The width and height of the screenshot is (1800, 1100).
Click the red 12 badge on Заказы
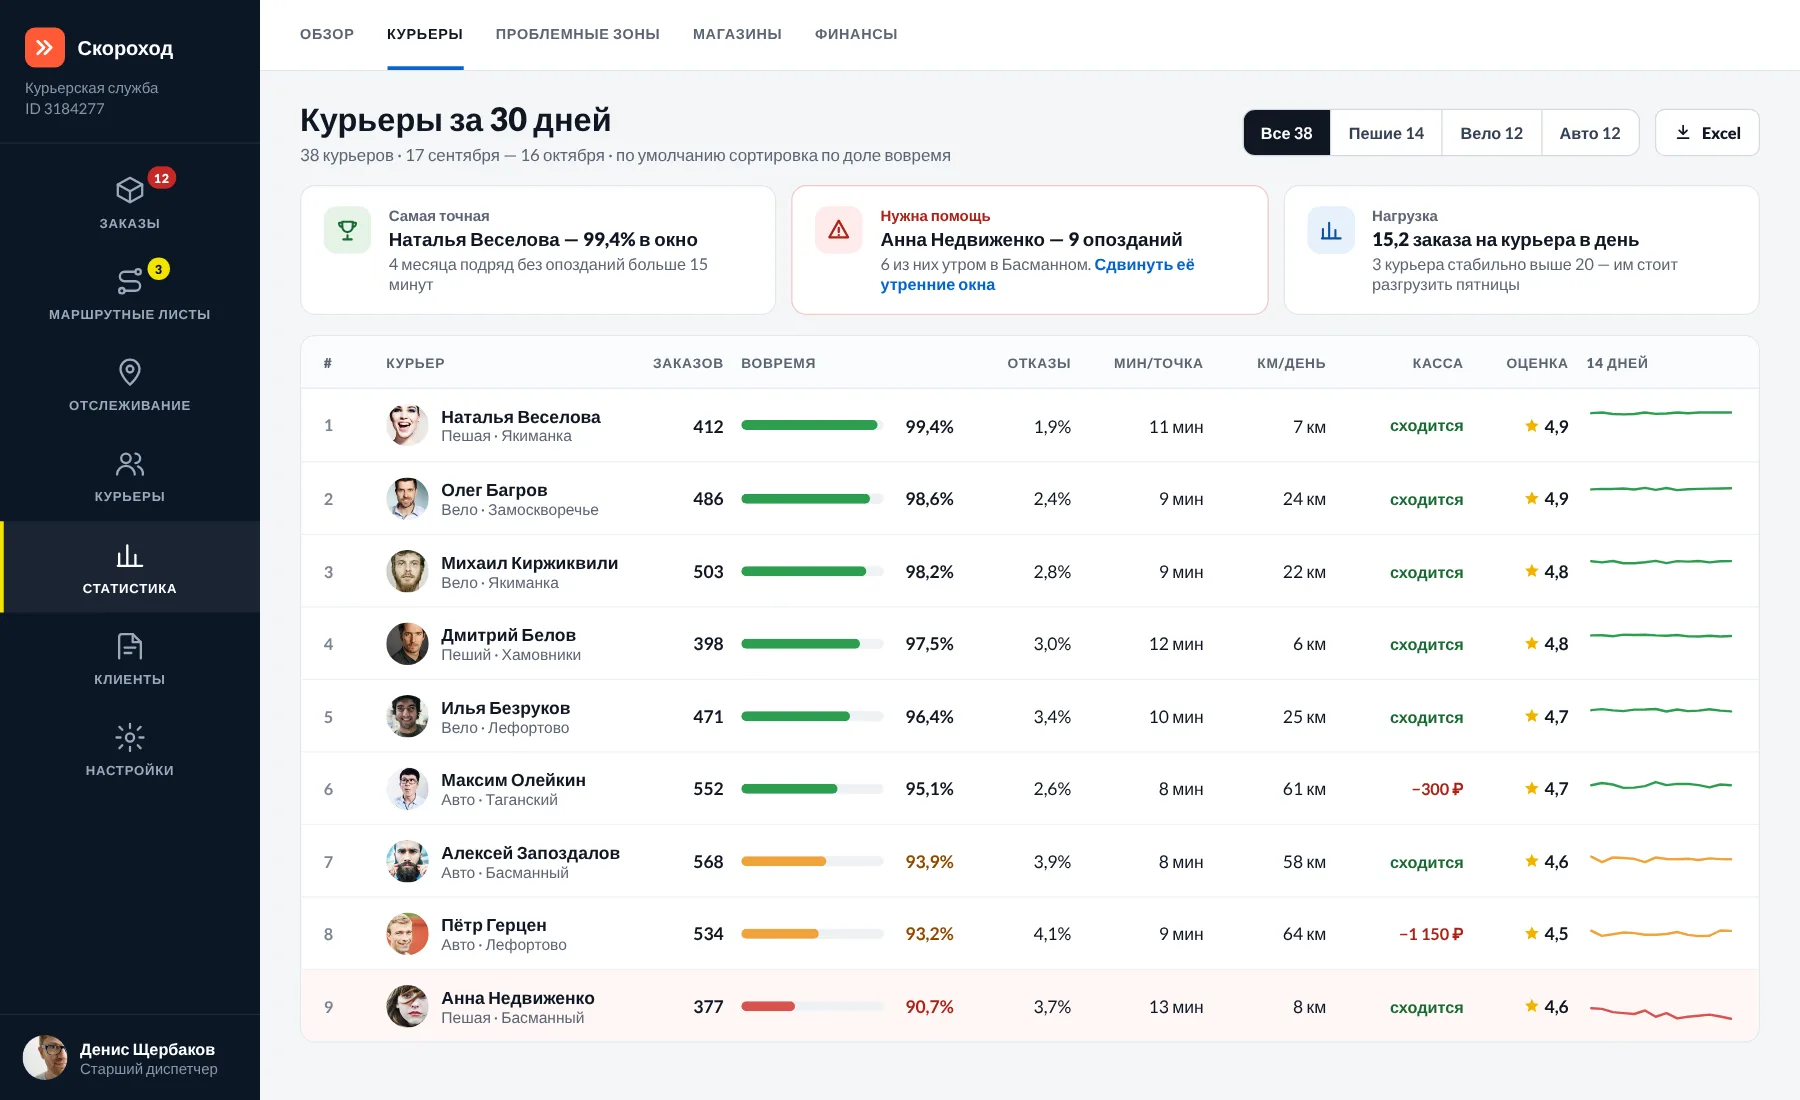(162, 178)
